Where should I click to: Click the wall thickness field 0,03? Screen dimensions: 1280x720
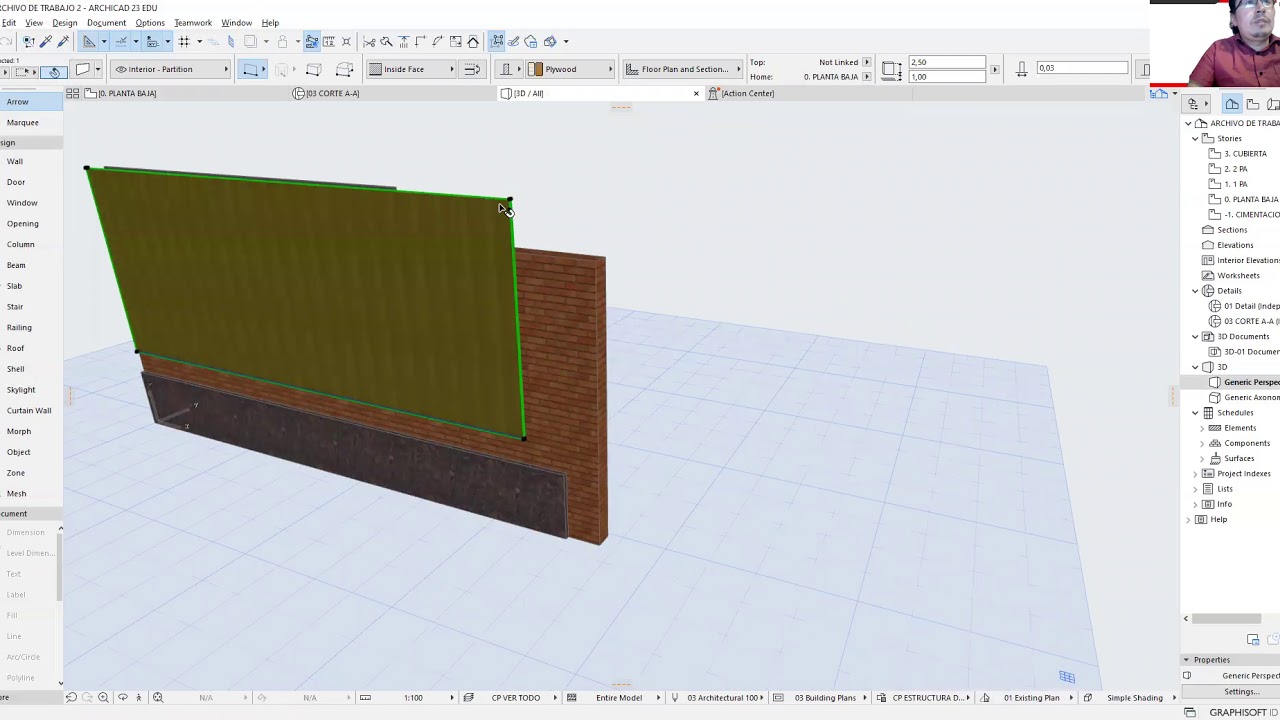point(1082,68)
